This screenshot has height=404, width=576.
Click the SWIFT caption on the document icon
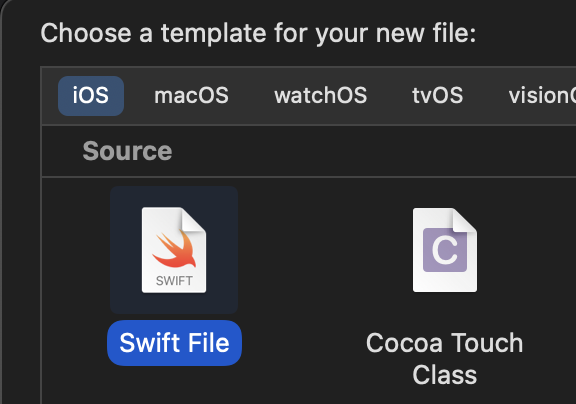174,281
